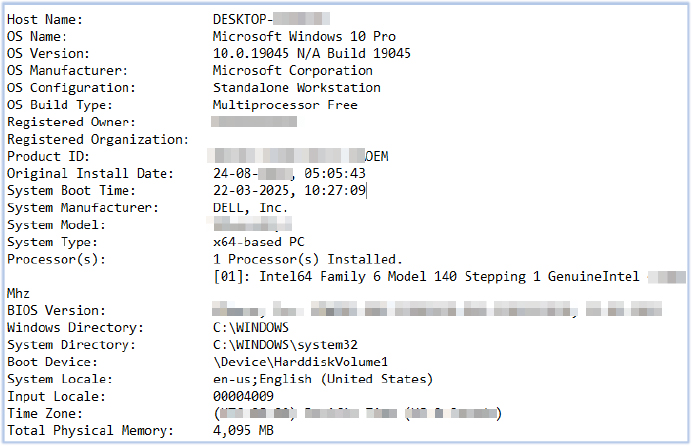Click the 'Processor(s):' label
Viewport: 692px width, 446px height.
coord(56,260)
